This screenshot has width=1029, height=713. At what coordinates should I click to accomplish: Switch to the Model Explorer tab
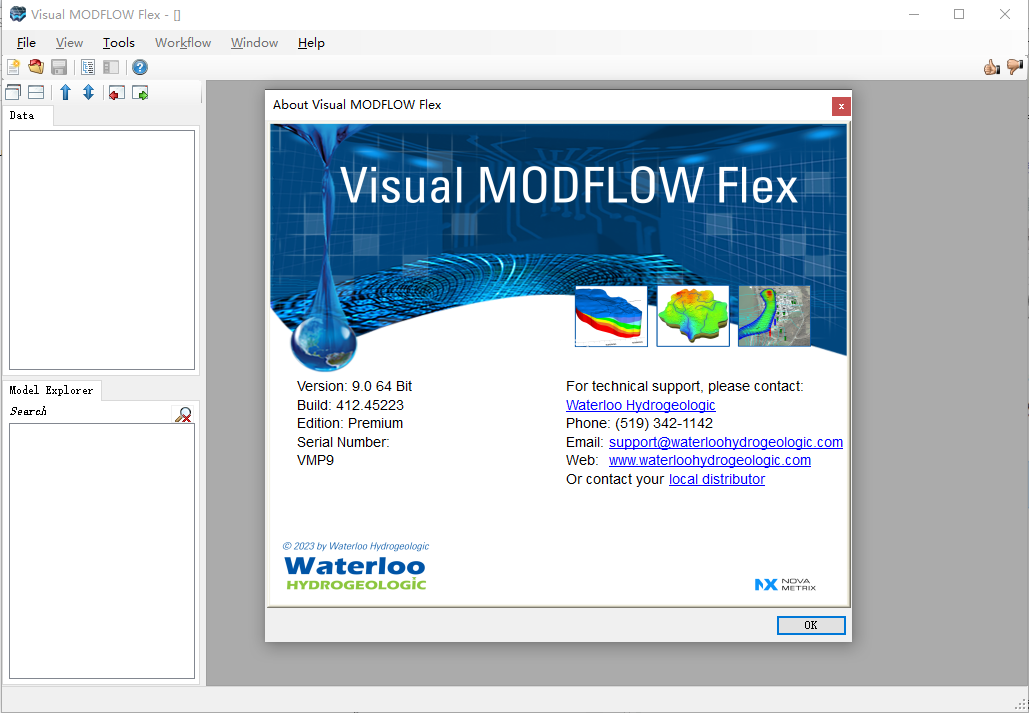[x=52, y=390]
